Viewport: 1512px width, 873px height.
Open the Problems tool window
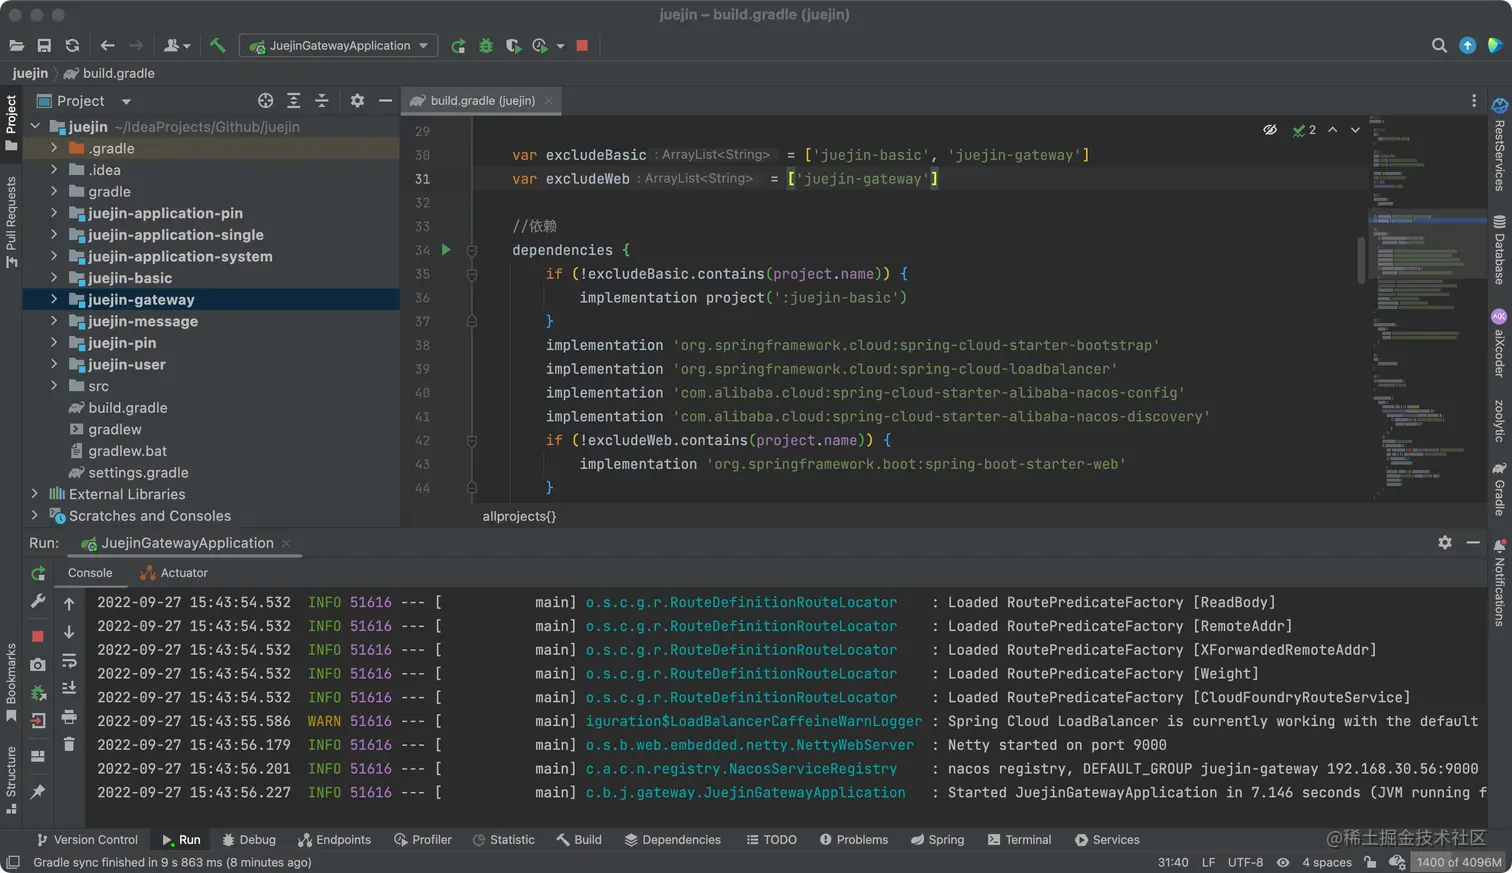point(854,840)
